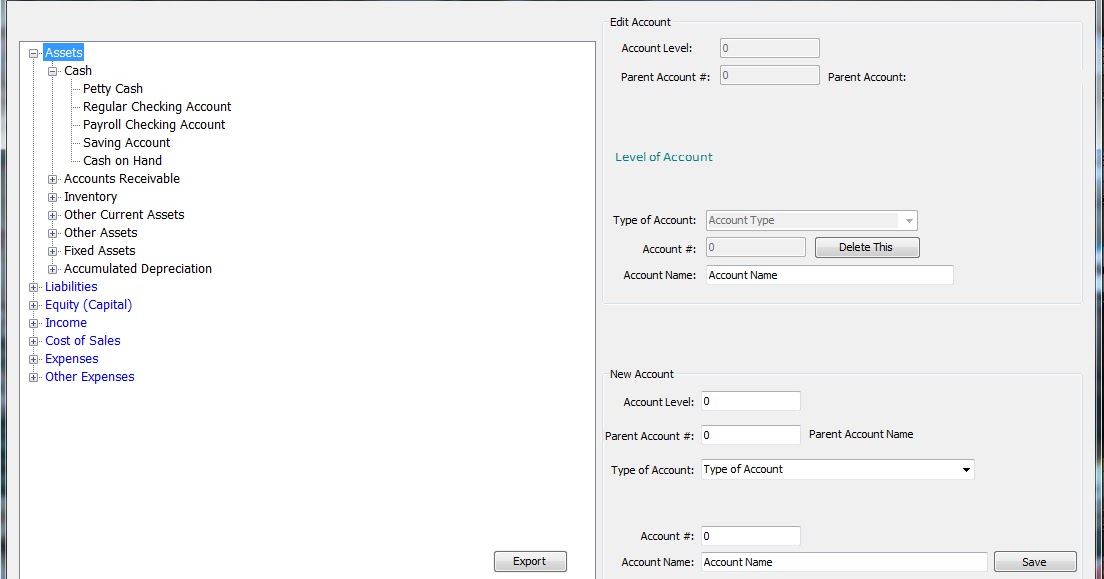Screen dimensions: 1104x579
Task: Click the Parent Account Name label
Action: tap(861, 435)
